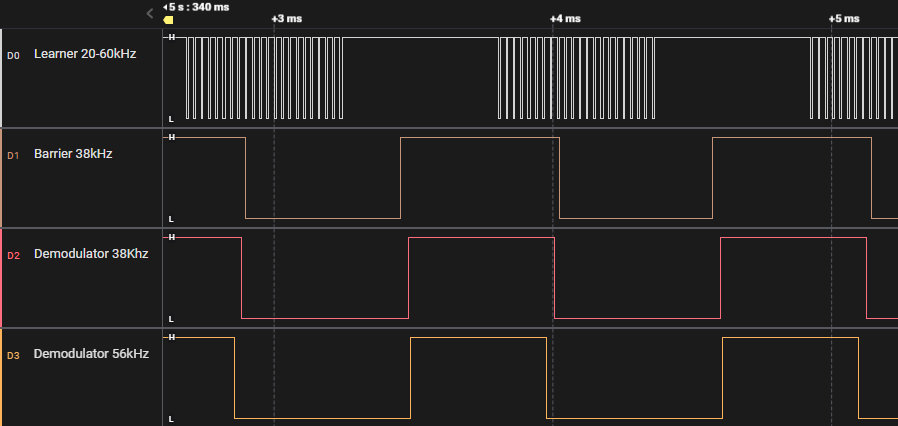Image resolution: width=898 pixels, height=426 pixels.
Task: Click the D0 channel identifier
Action: (13, 56)
